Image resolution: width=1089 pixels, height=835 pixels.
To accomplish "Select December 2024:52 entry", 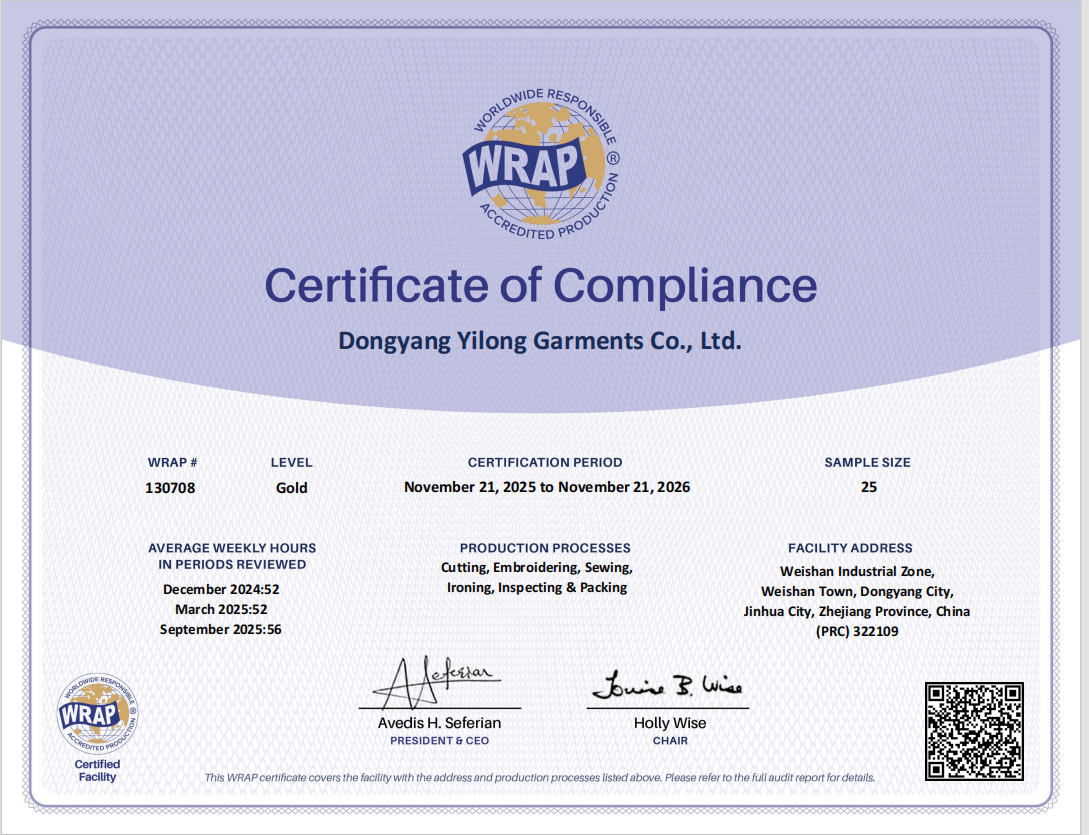I will click(221, 590).
